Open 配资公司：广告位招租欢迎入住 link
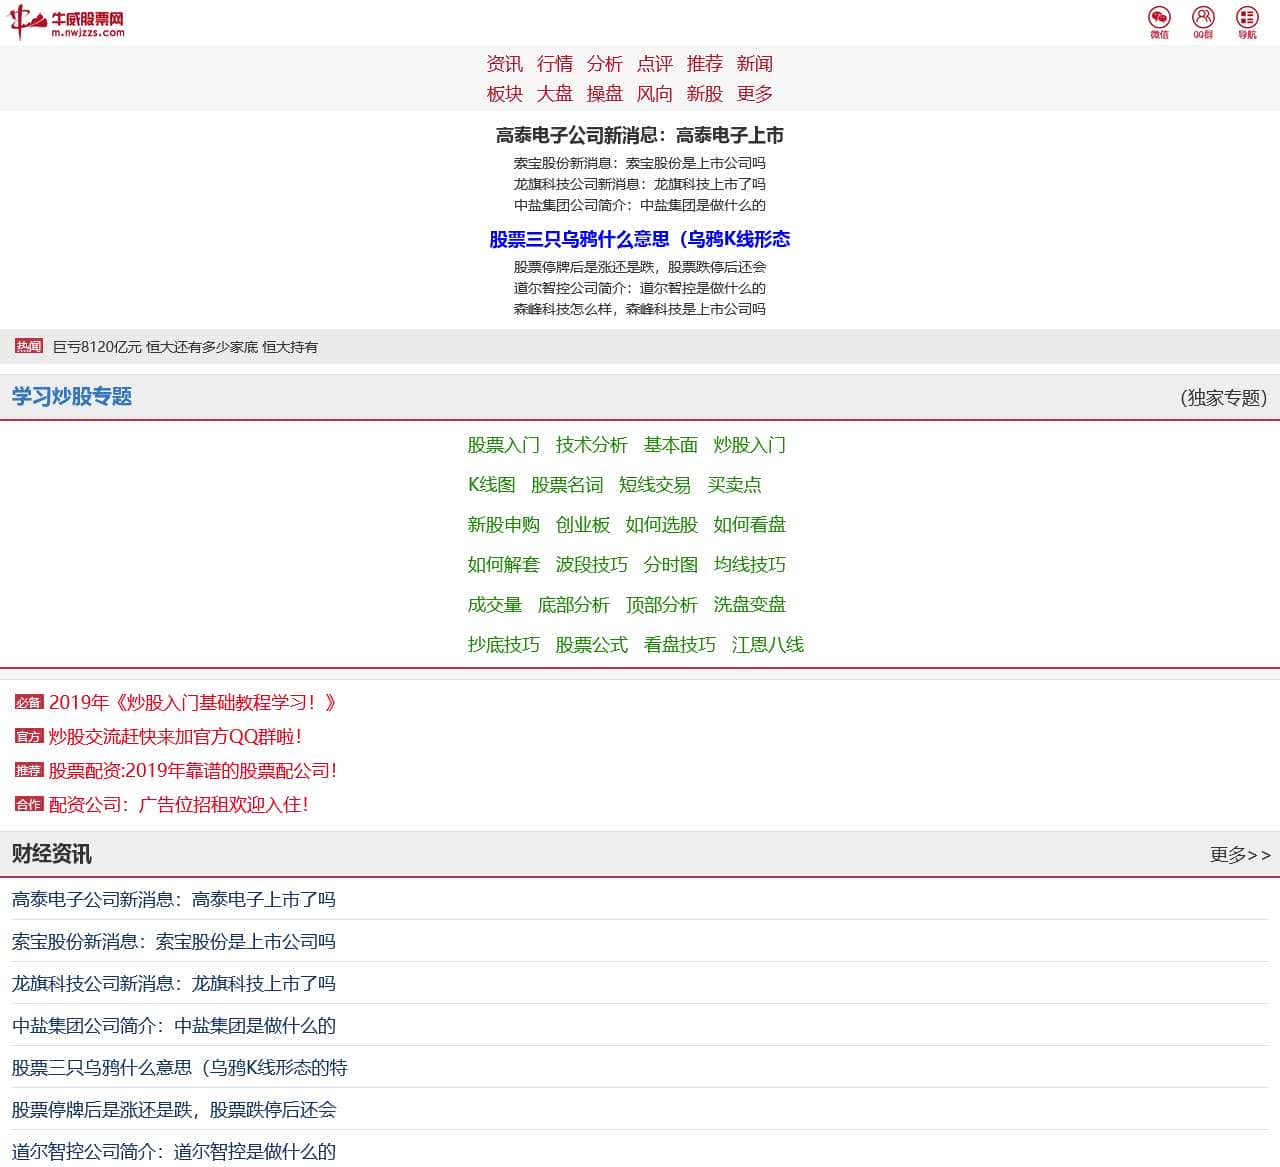Screen dimensions: 1280x1167 (179, 805)
